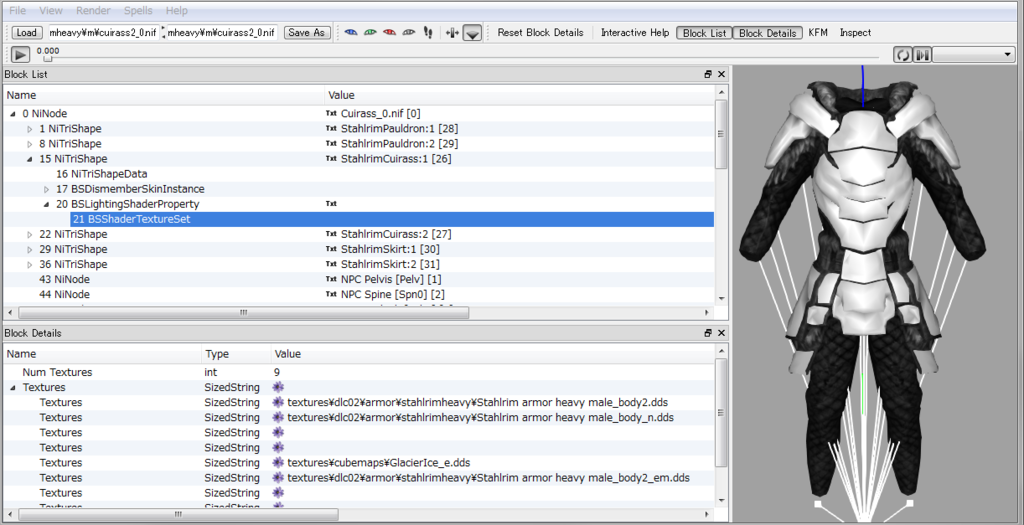
Task: Switch to Side view with the red eye icon
Action: pos(390,33)
